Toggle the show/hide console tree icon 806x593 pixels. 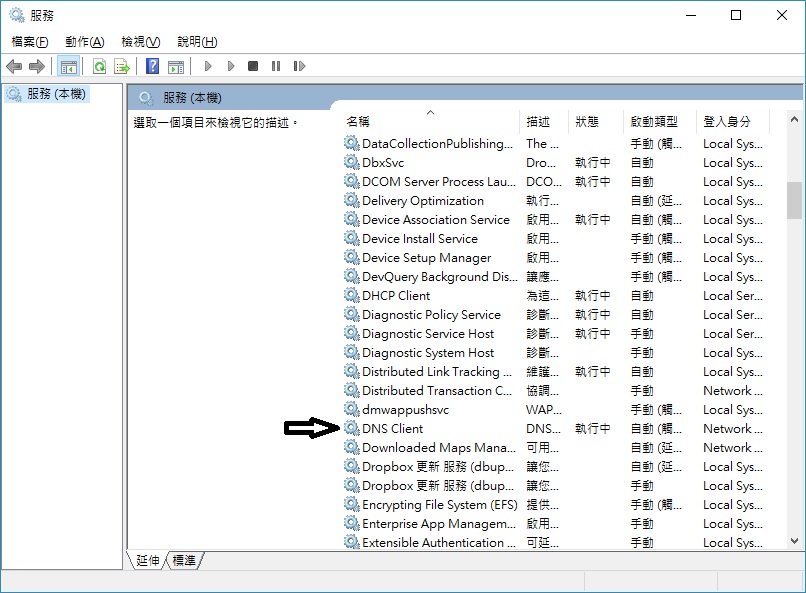(x=68, y=66)
